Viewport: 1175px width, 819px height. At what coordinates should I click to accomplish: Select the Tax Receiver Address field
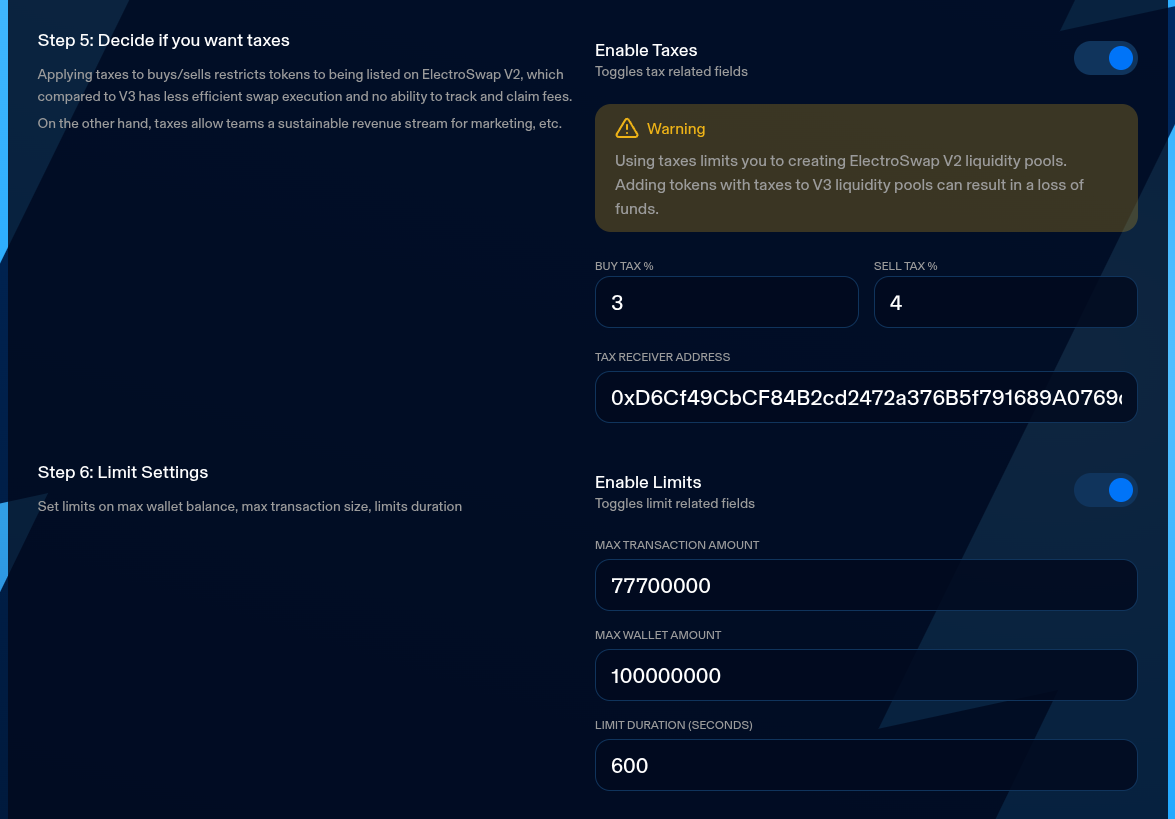pos(866,398)
